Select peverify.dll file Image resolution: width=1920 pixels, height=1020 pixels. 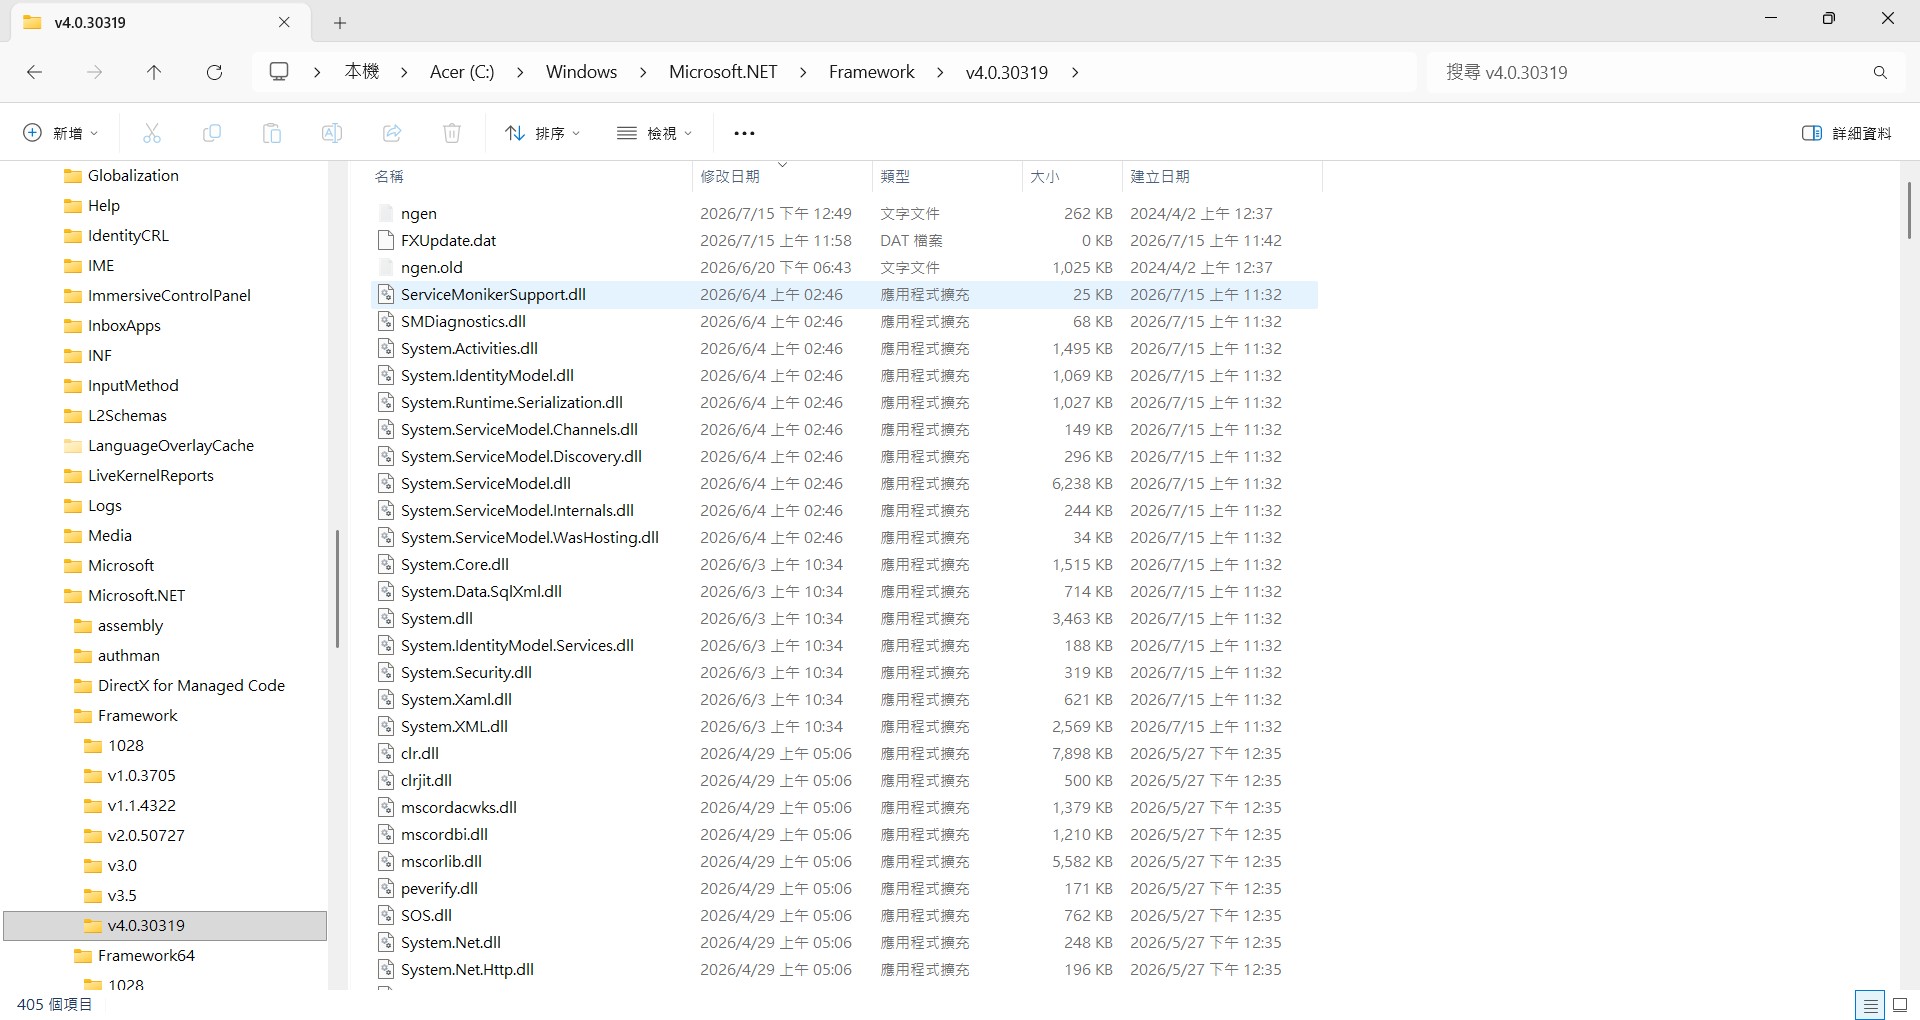[844, 889]
